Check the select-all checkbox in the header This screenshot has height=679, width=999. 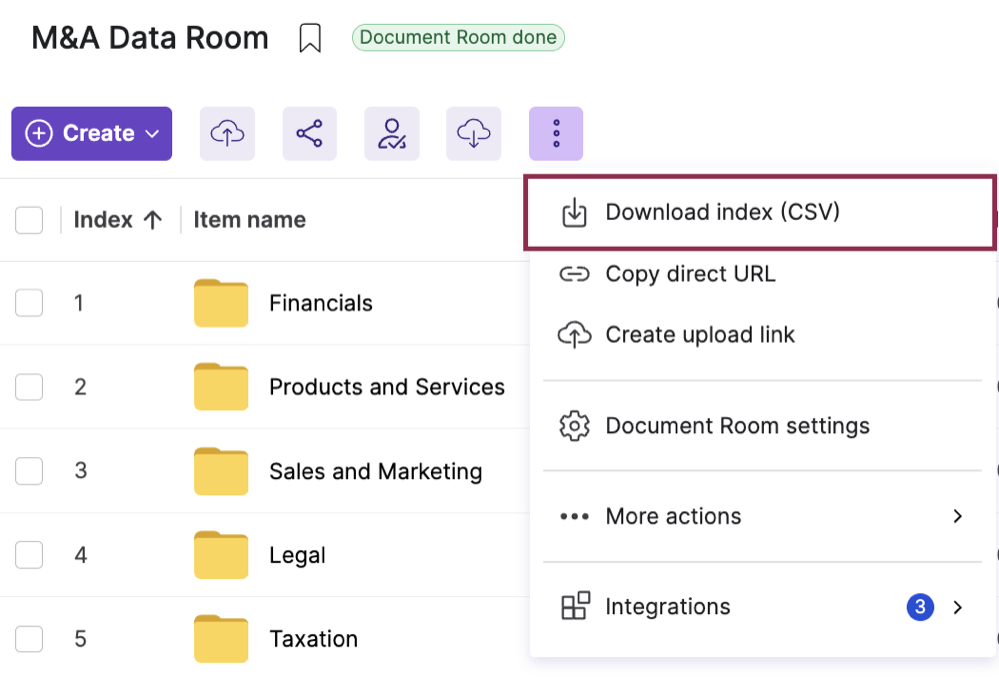(29, 220)
